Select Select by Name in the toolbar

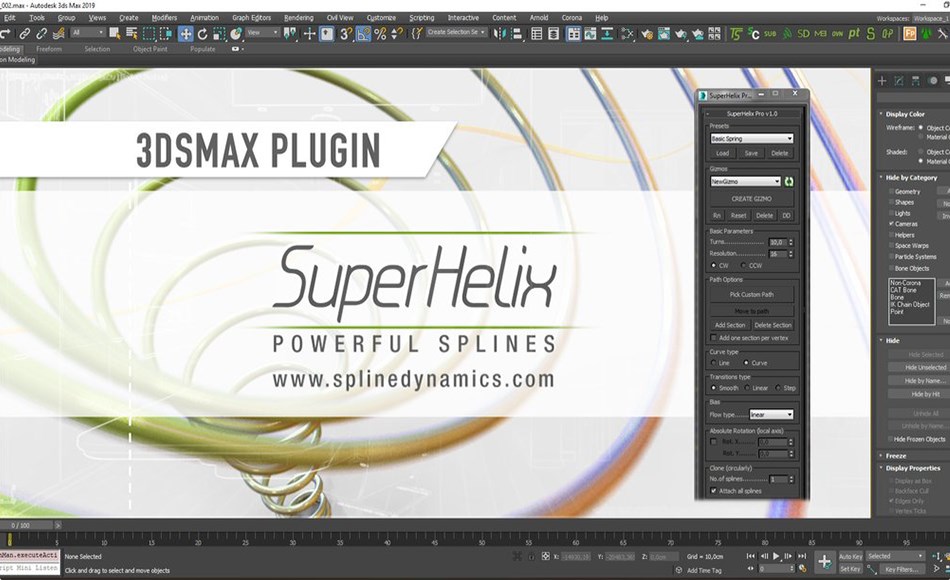tap(131, 35)
